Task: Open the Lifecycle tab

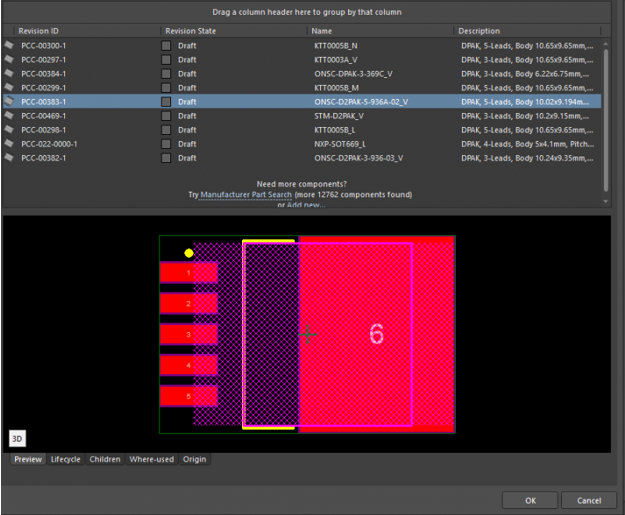Action: [x=65, y=459]
